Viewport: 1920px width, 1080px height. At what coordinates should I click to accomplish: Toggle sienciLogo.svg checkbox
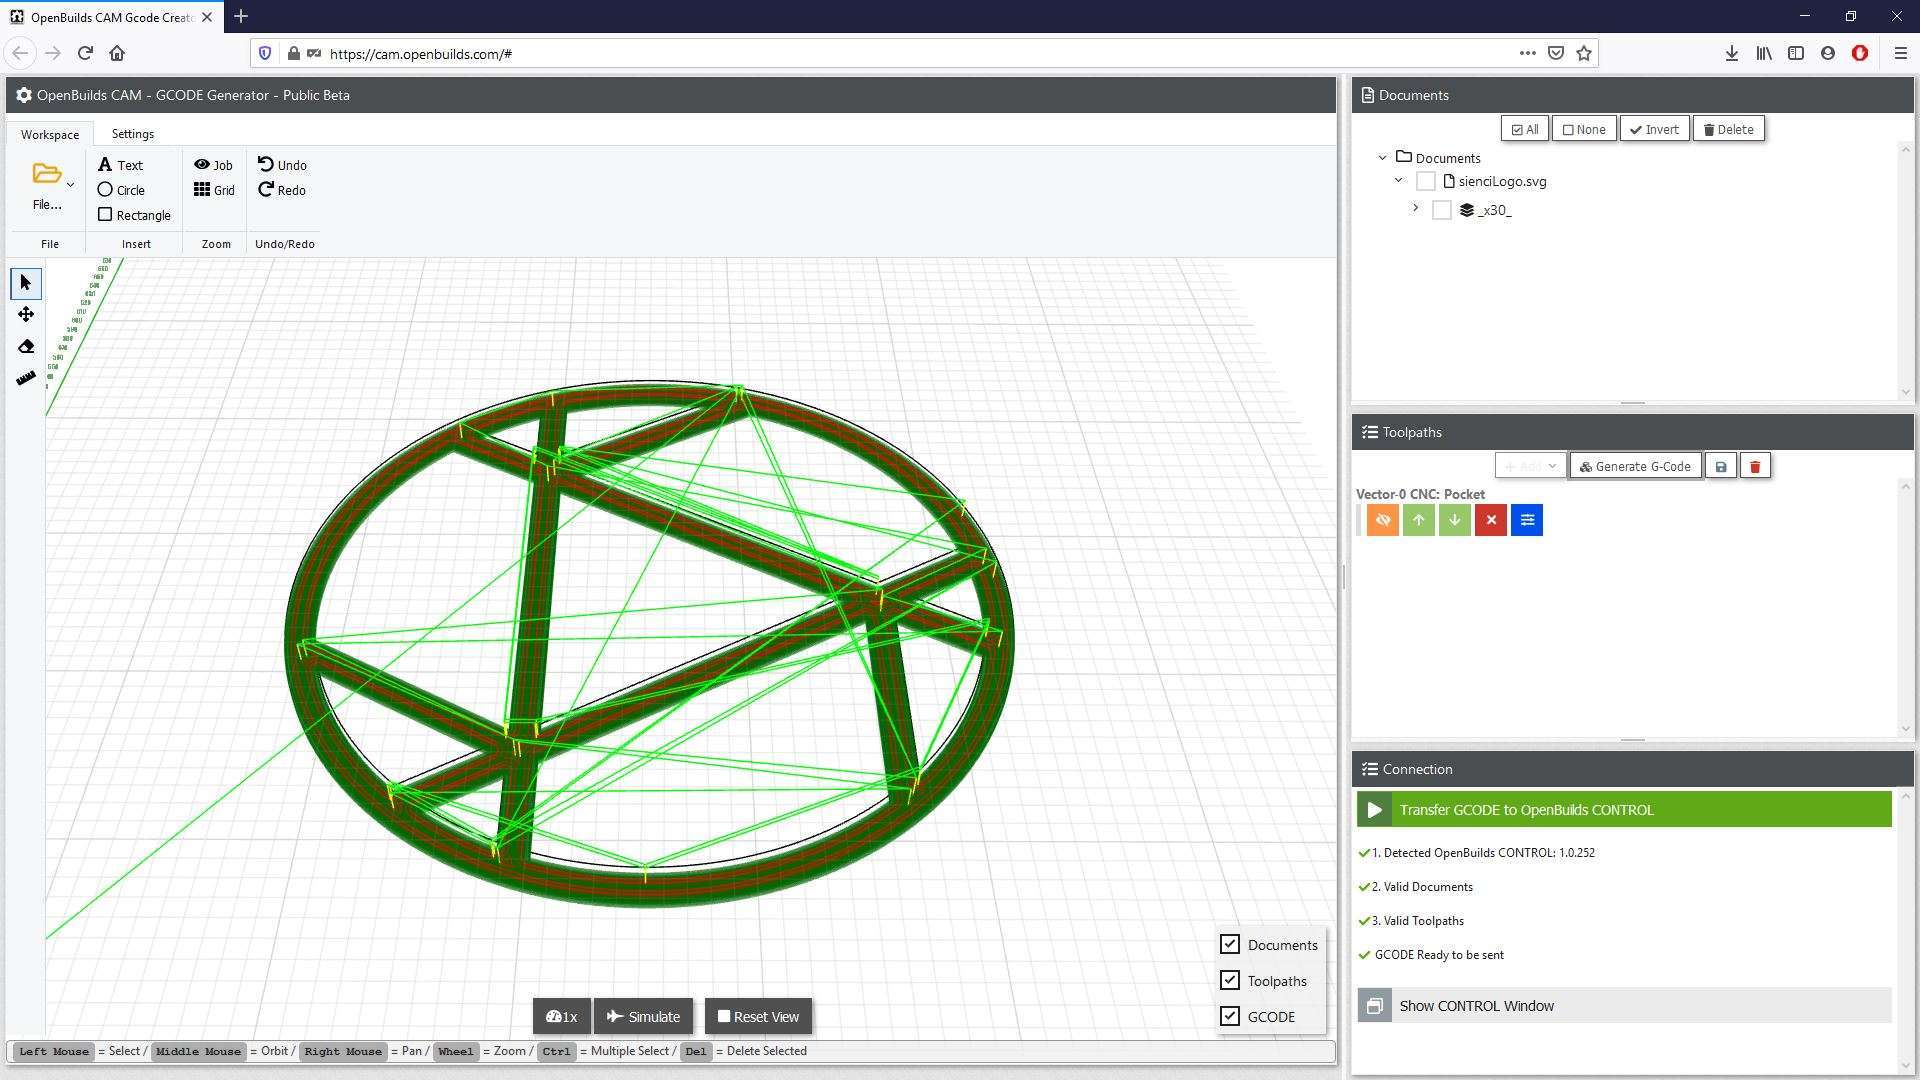pos(1426,181)
